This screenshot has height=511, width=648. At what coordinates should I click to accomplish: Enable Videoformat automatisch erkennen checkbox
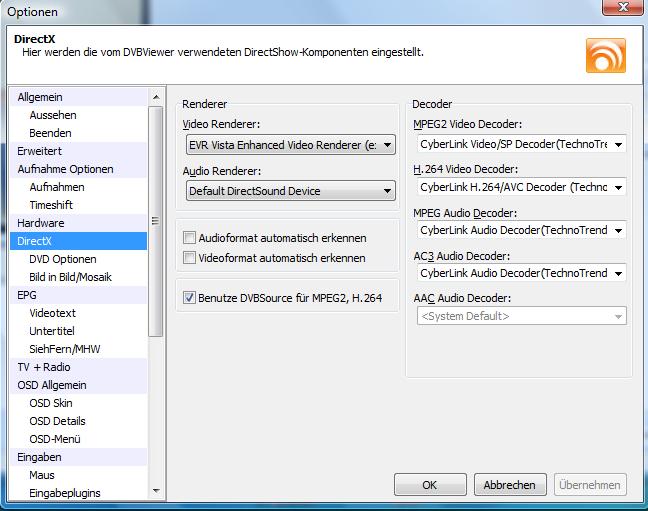[190, 258]
